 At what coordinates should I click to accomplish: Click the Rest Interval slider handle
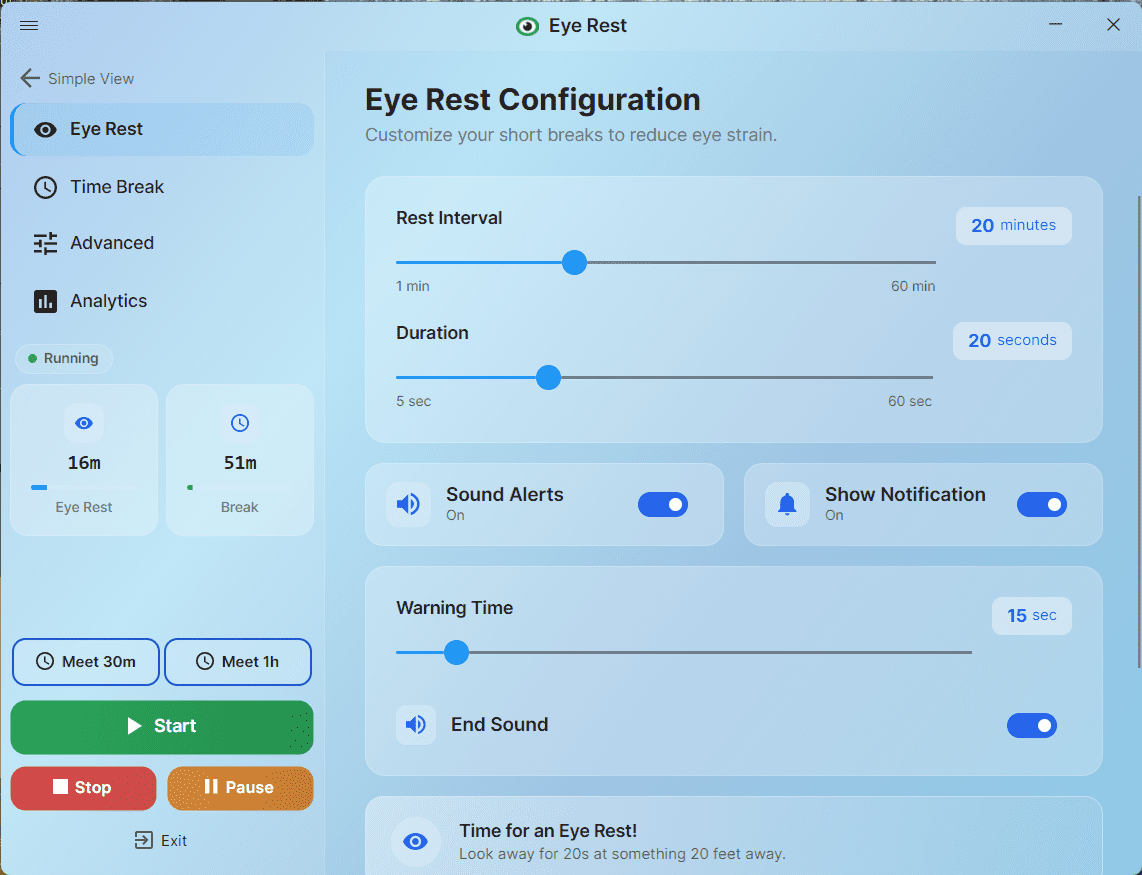click(x=574, y=263)
